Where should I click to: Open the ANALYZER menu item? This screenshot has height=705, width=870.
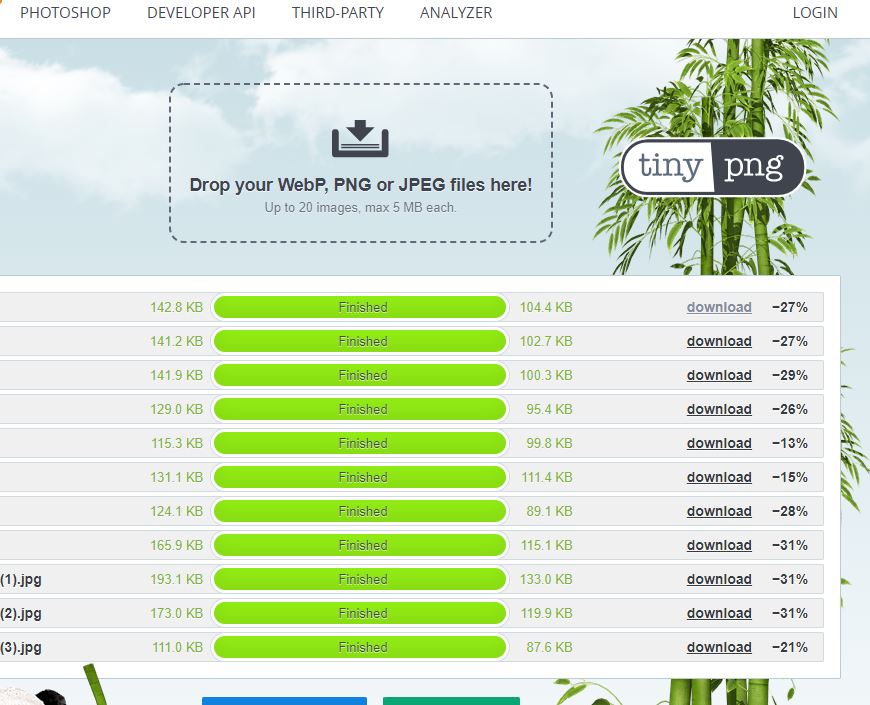[x=456, y=13]
